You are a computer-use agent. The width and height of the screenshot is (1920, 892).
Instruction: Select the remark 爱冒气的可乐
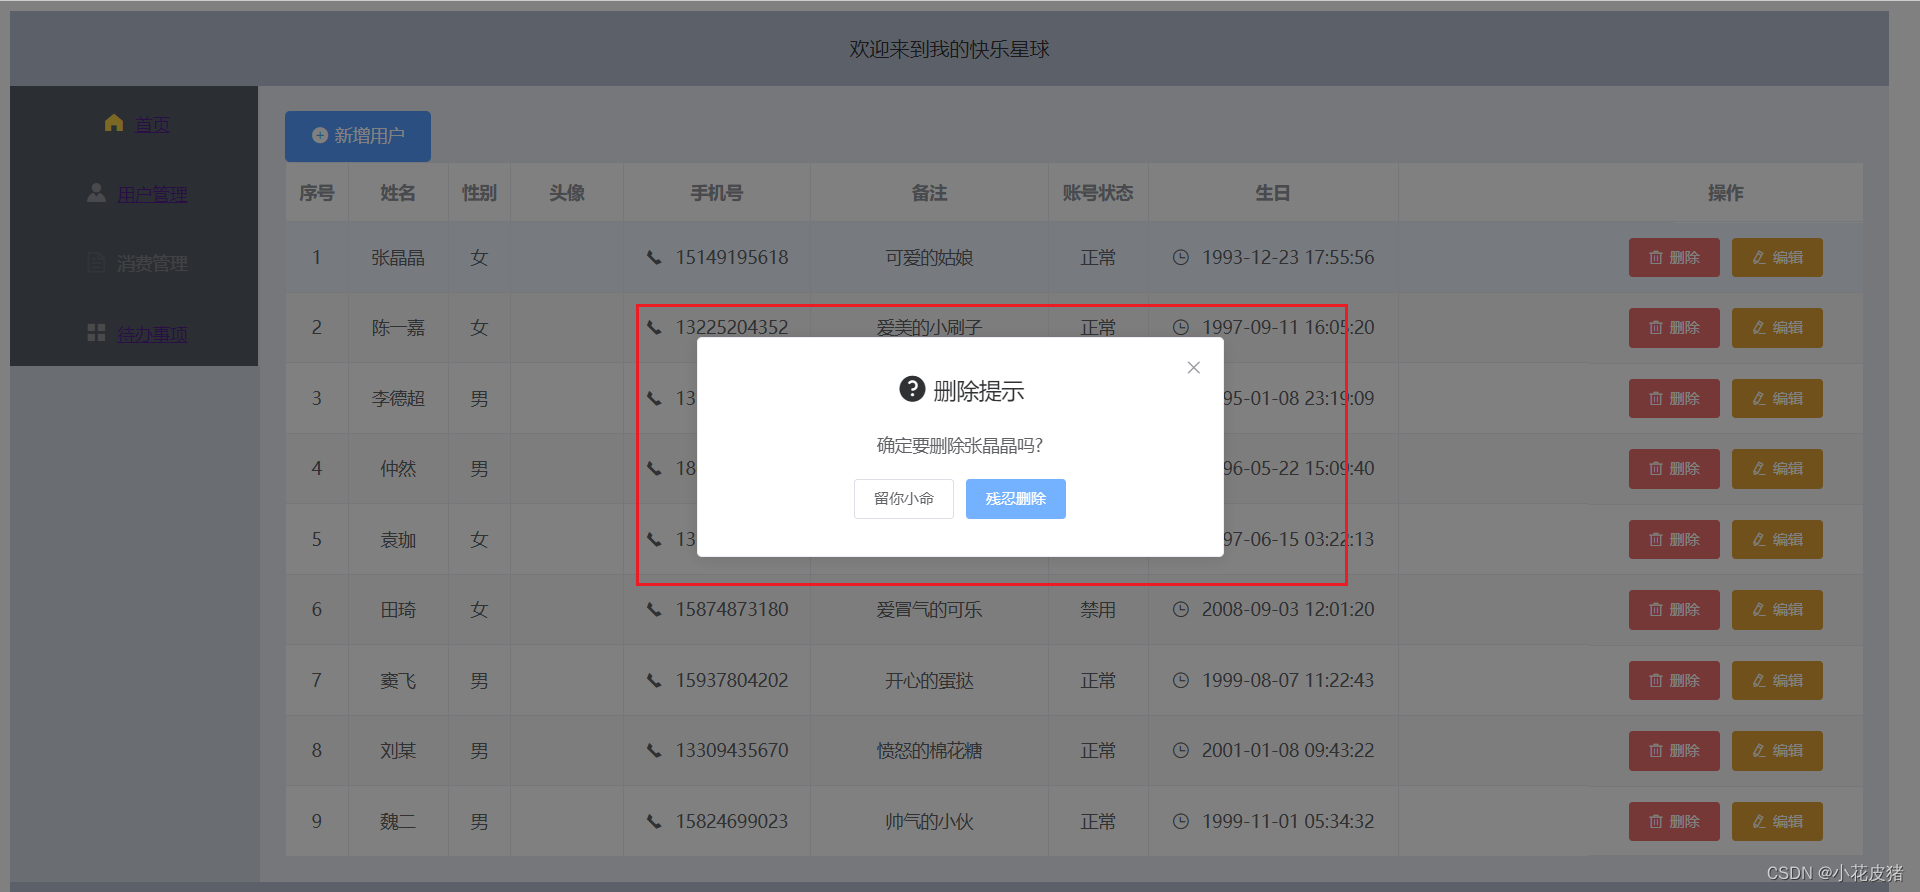pyautogui.click(x=929, y=610)
